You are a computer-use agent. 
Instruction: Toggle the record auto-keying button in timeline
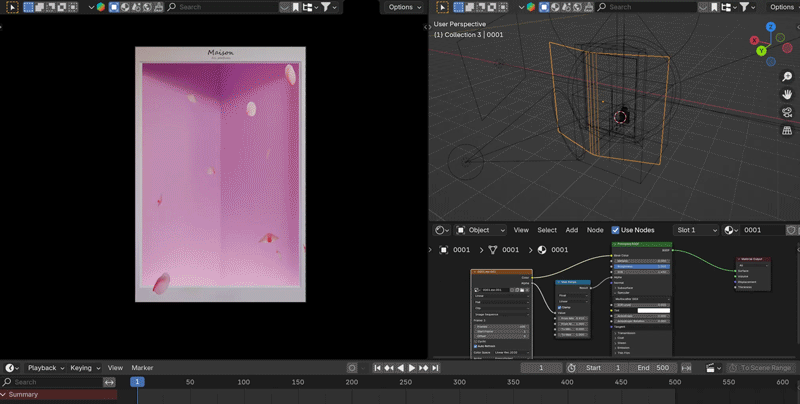[x=352, y=368]
